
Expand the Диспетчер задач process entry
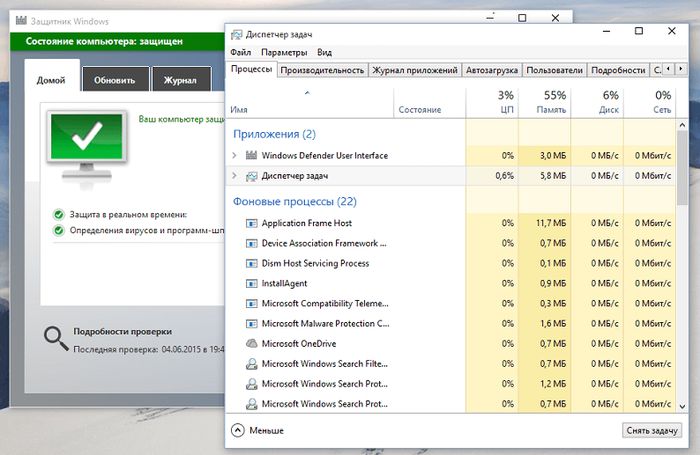(x=234, y=176)
